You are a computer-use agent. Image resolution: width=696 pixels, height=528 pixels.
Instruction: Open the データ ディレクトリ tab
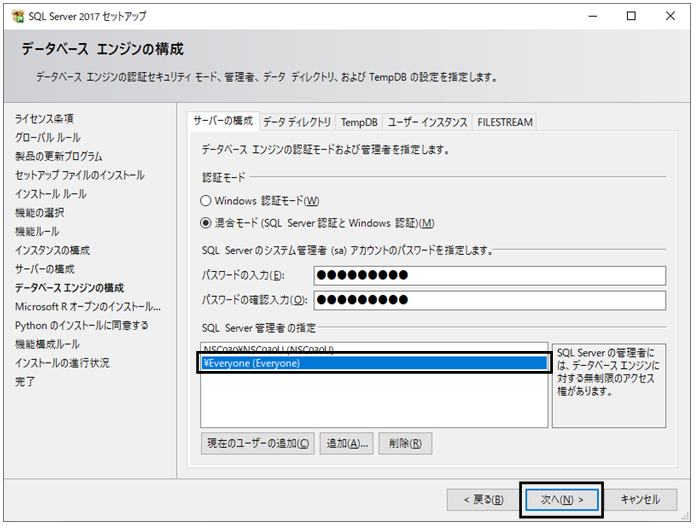click(297, 122)
